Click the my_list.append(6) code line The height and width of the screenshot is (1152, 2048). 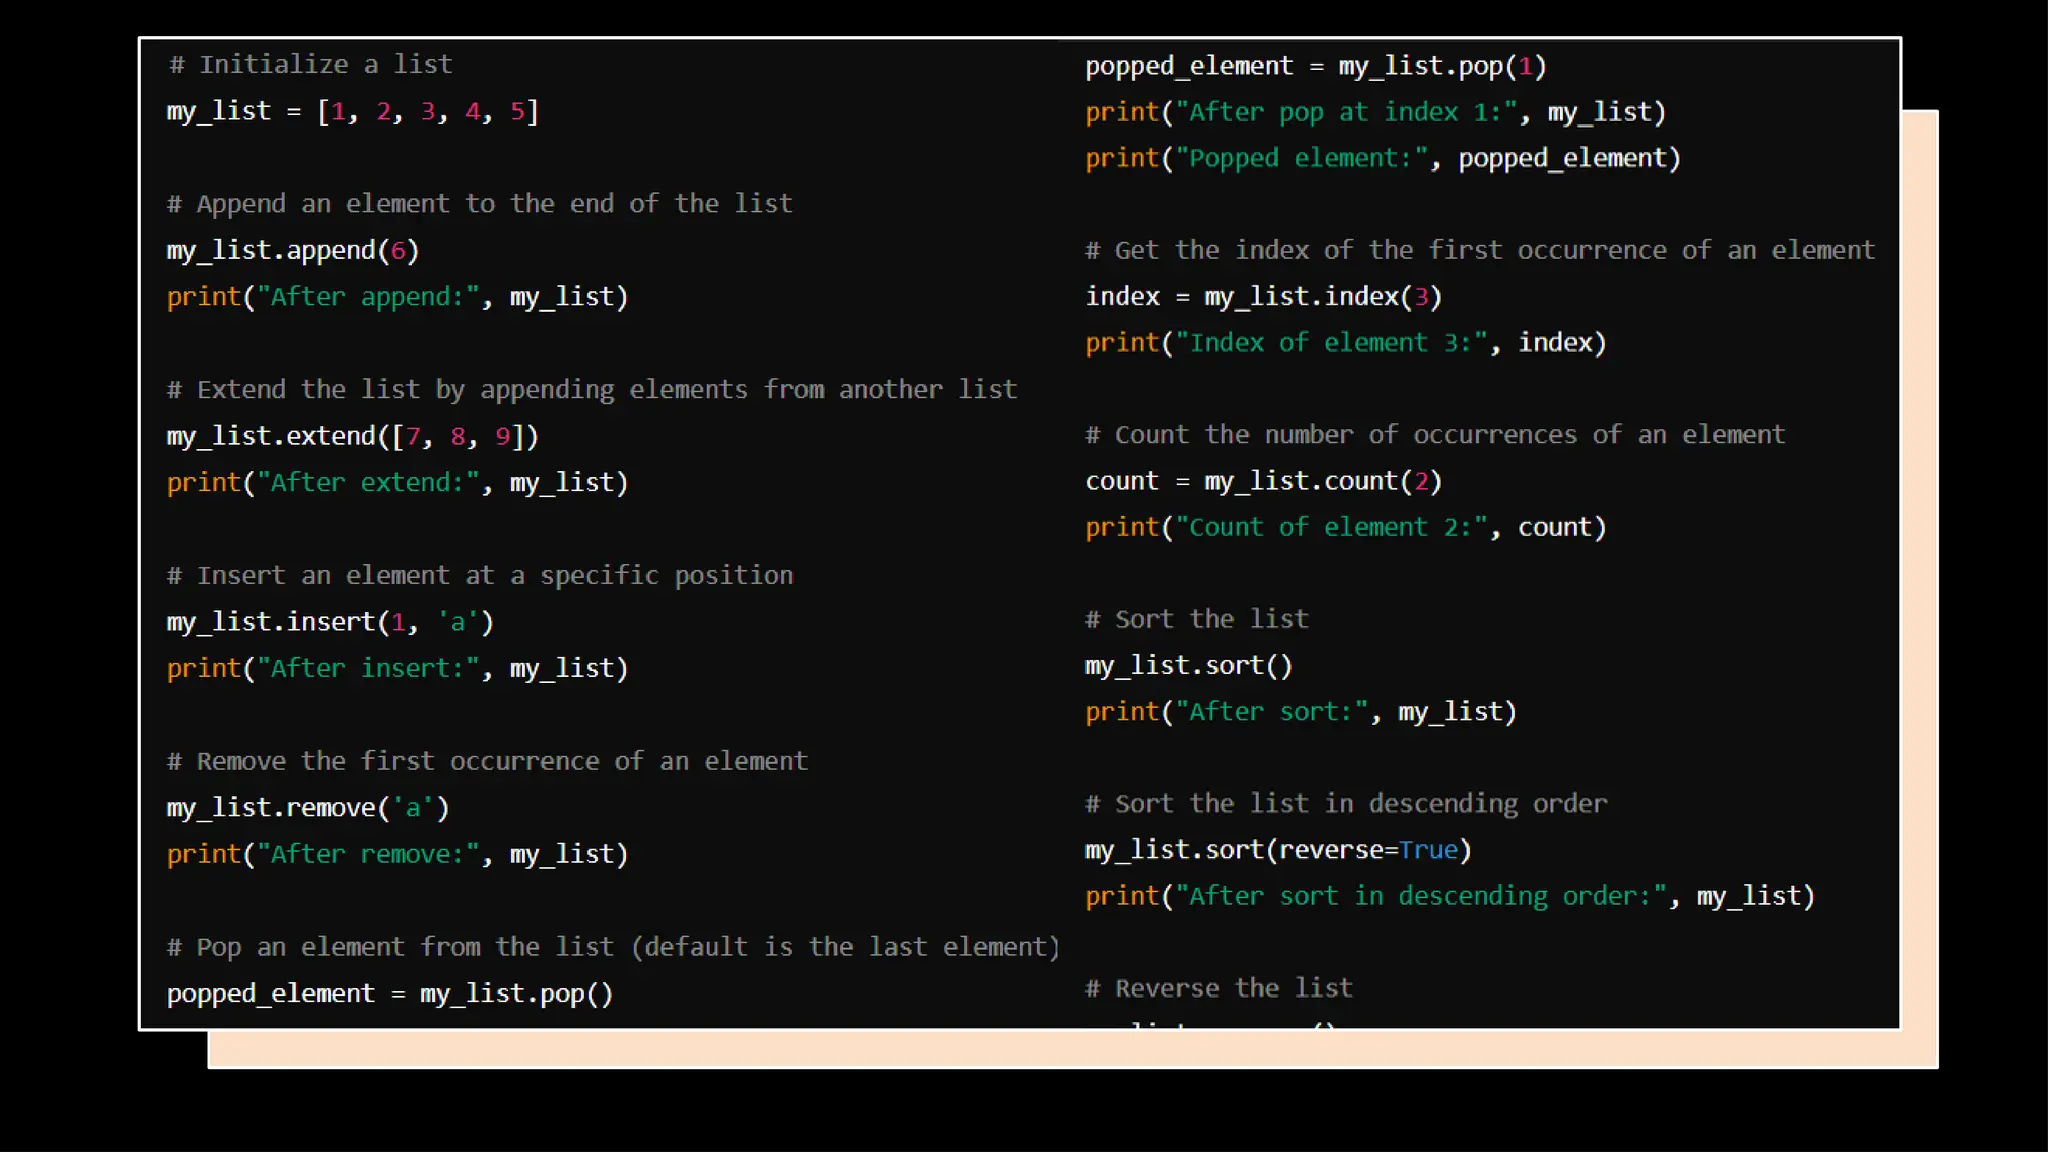pos(292,250)
